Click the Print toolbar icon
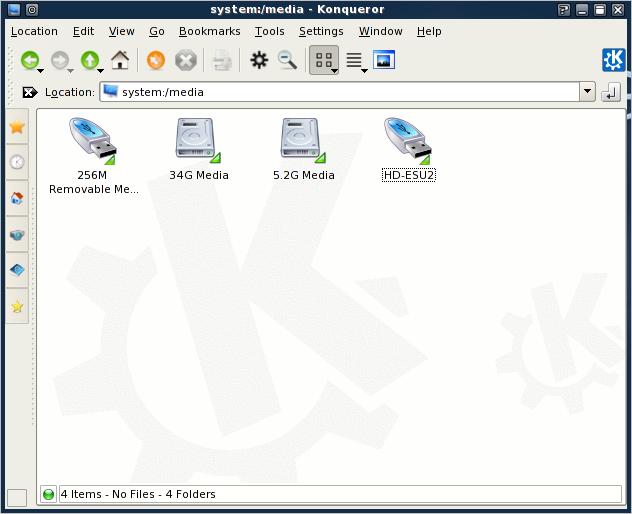632x514 pixels. [x=222, y=60]
